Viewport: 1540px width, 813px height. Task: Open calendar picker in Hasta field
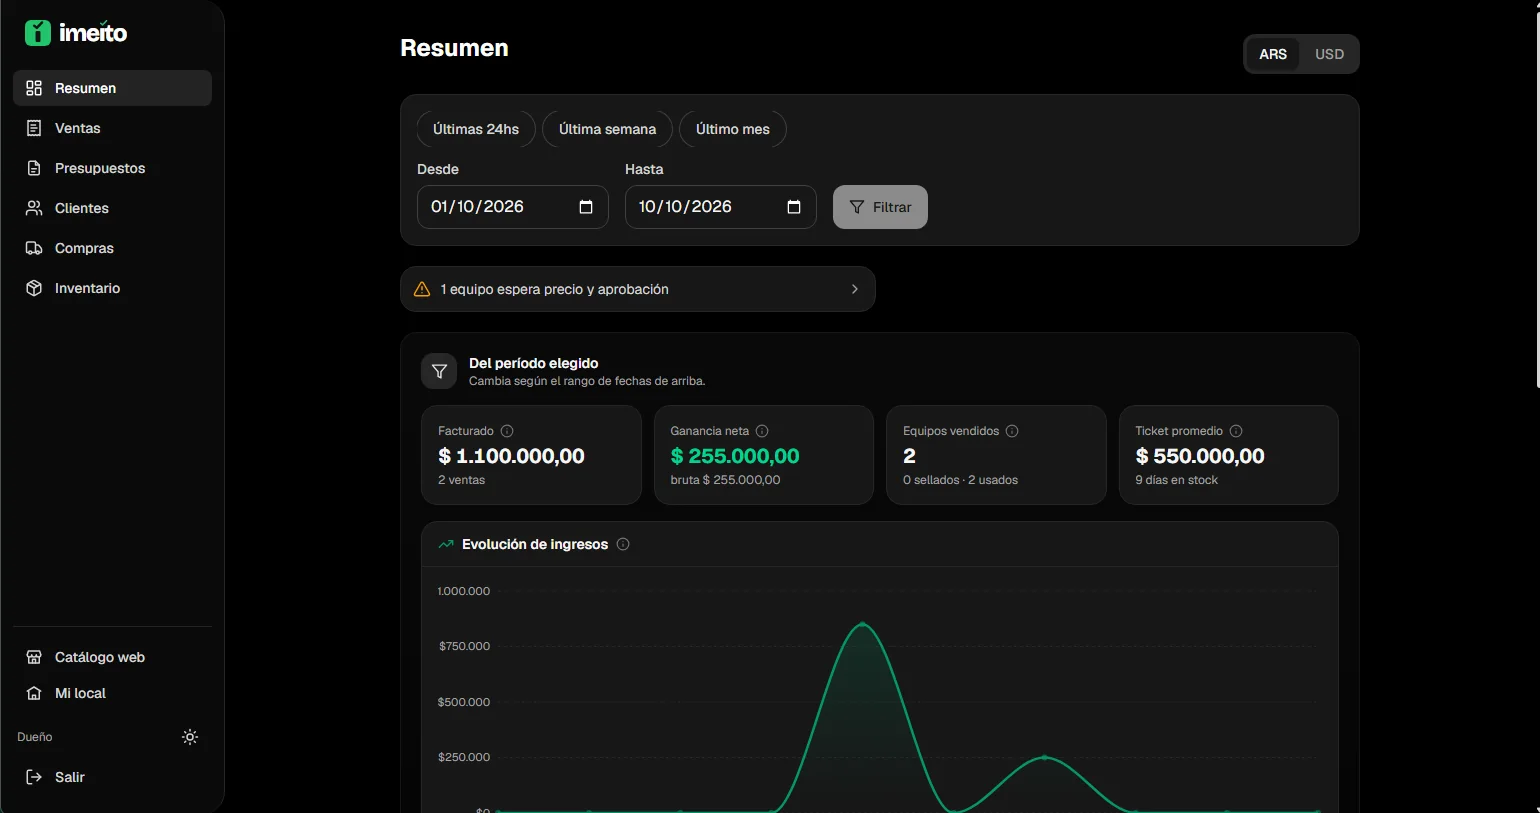click(794, 207)
